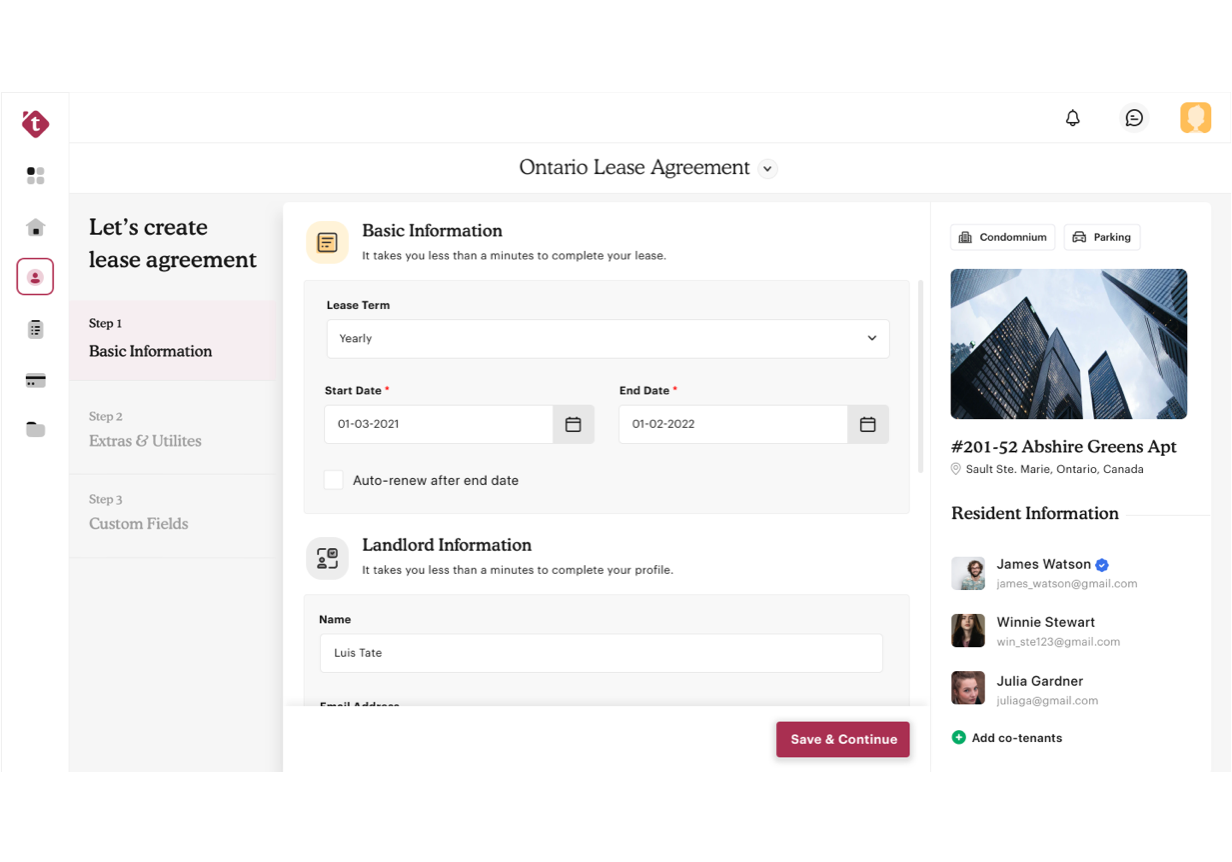Screen dimensions: 1232x862
Task: Click the landlord Name field Luis Tate
Action: point(601,653)
